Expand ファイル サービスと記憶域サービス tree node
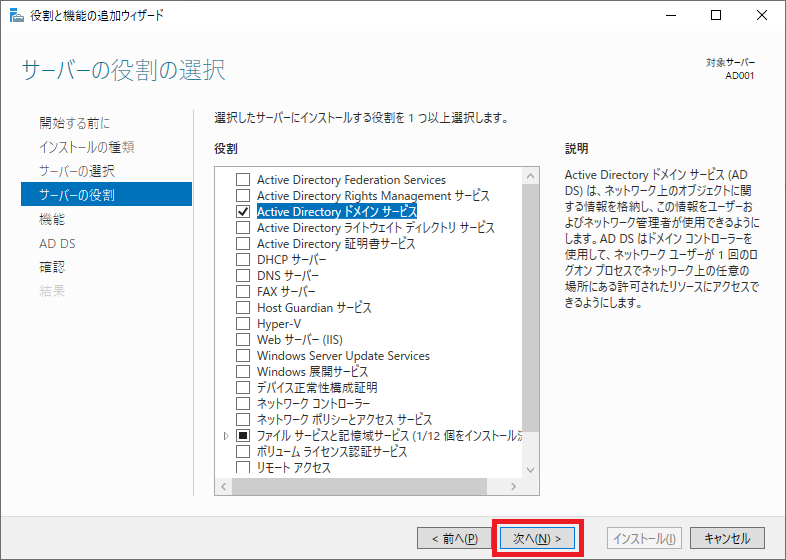The width and height of the screenshot is (786, 560). [x=226, y=436]
